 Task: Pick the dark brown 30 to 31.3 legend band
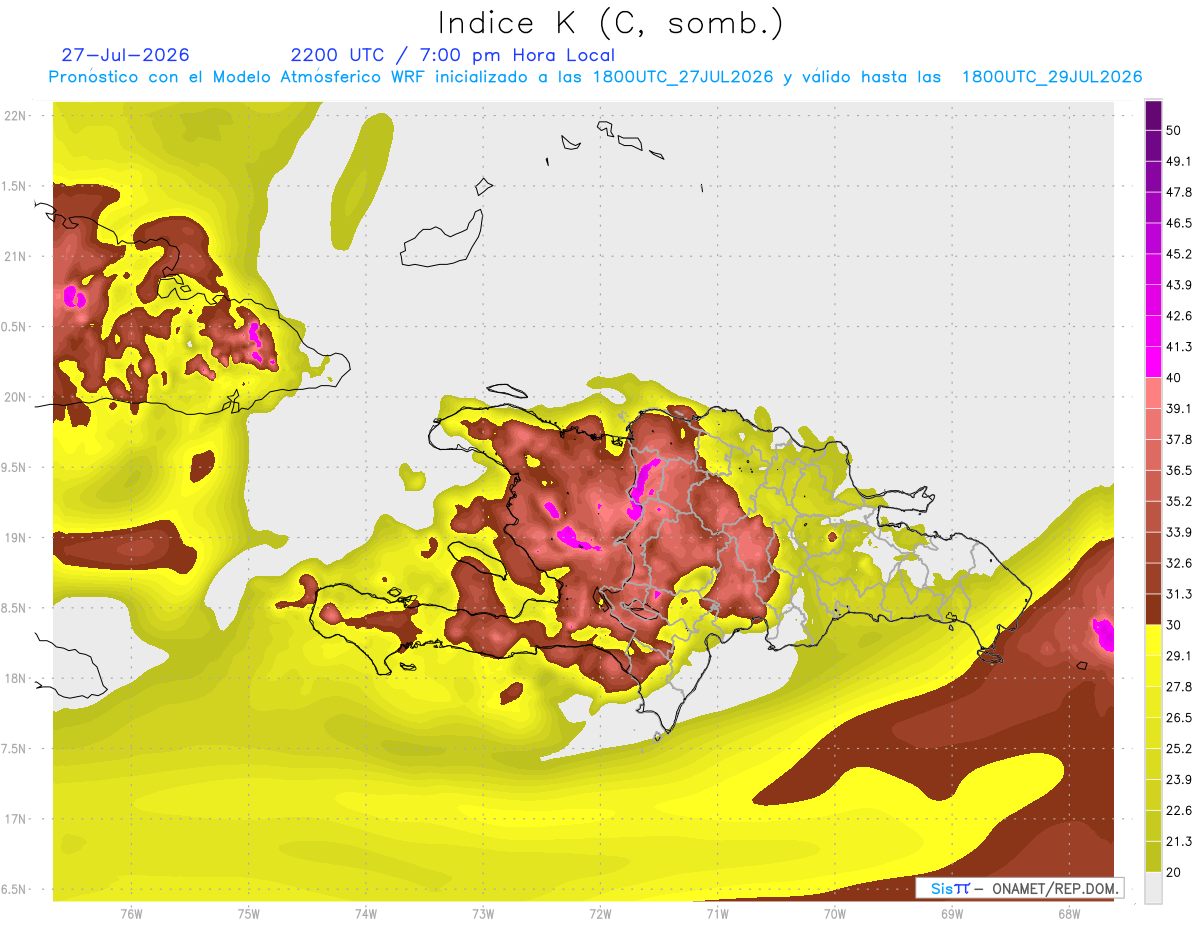(x=1153, y=609)
